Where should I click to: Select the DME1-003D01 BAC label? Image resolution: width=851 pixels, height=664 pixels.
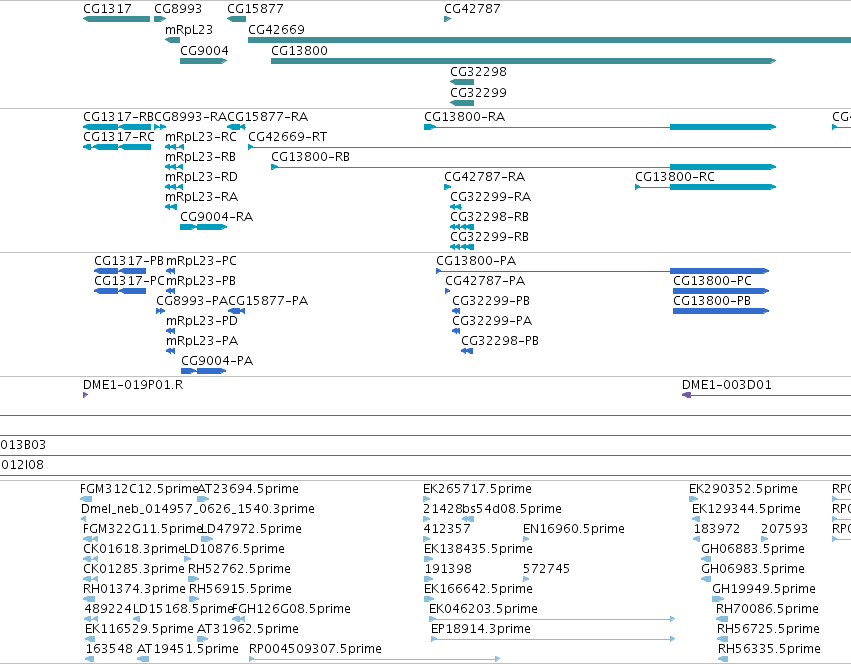[x=727, y=385]
